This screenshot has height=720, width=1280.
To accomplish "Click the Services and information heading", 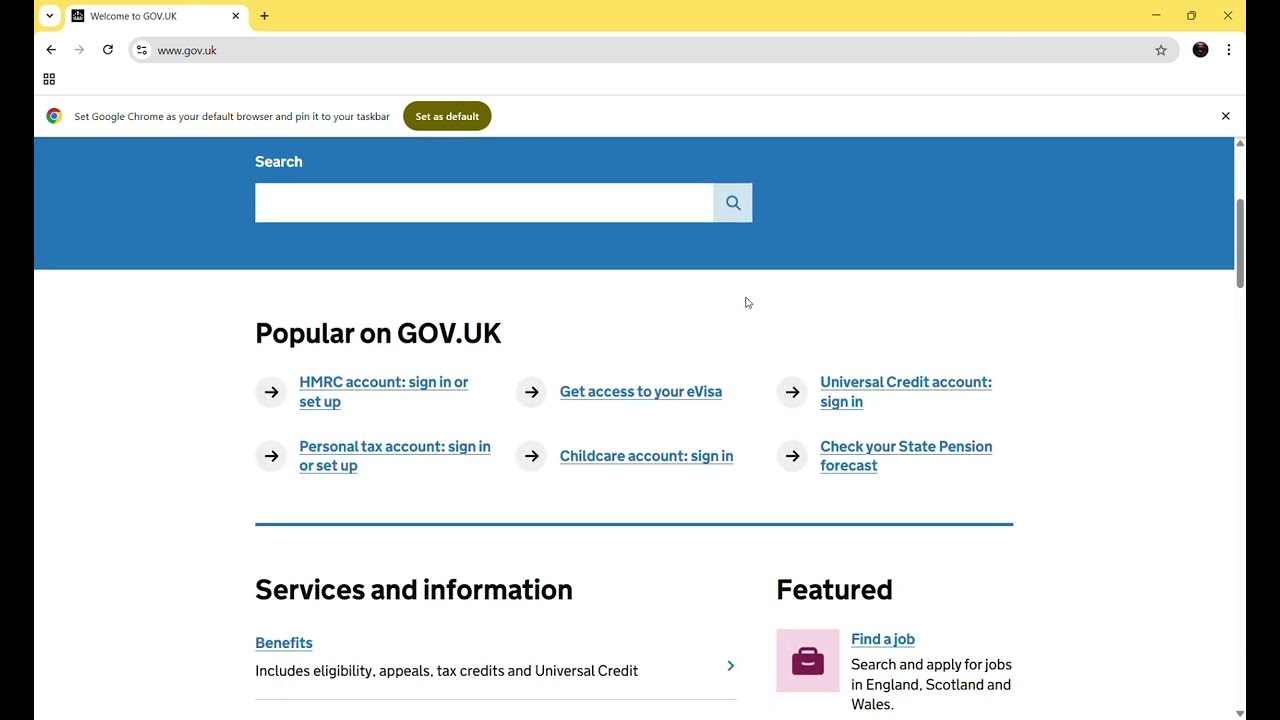I will click(x=414, y=590).
